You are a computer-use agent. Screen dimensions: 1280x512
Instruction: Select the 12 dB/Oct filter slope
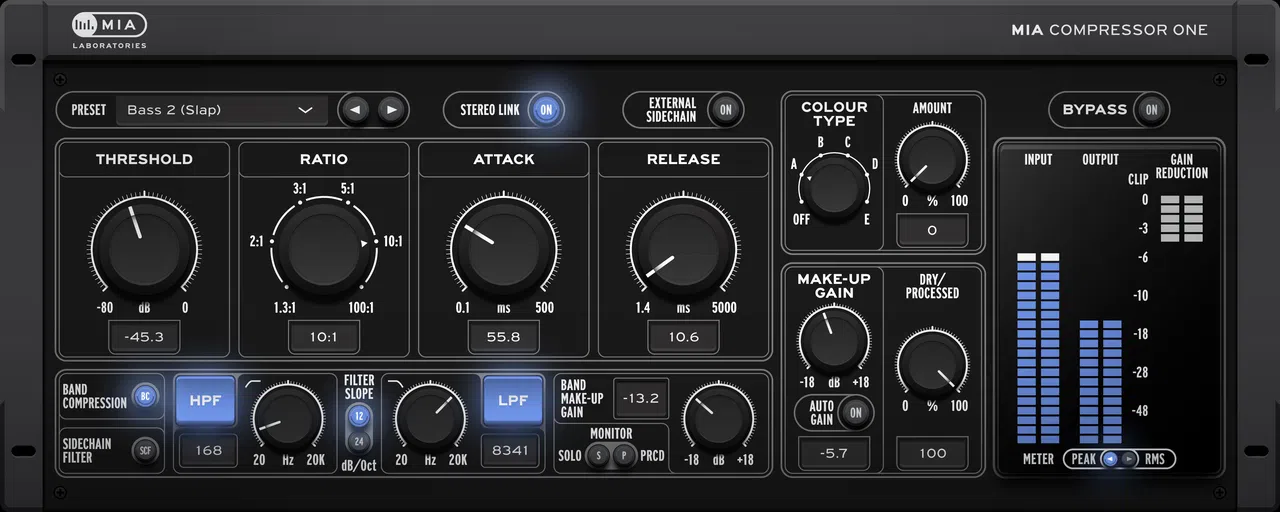coord(359,415)
